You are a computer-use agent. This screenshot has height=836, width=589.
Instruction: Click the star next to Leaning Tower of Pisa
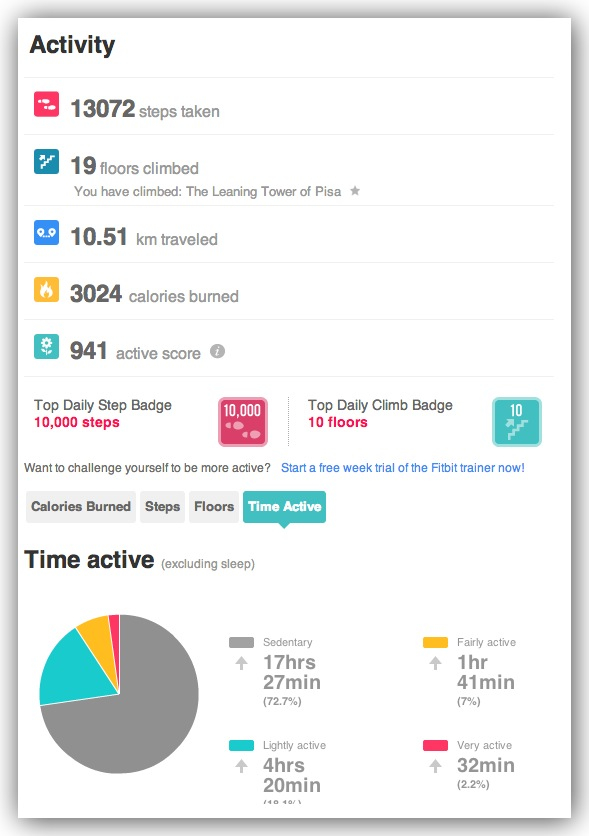[x=355, y=191]
